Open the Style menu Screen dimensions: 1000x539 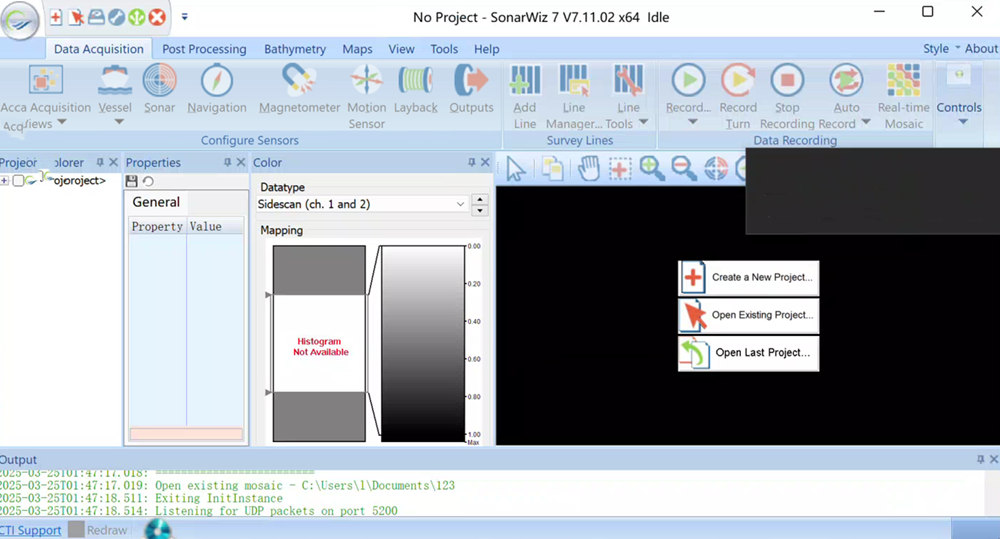coord(941,48)
